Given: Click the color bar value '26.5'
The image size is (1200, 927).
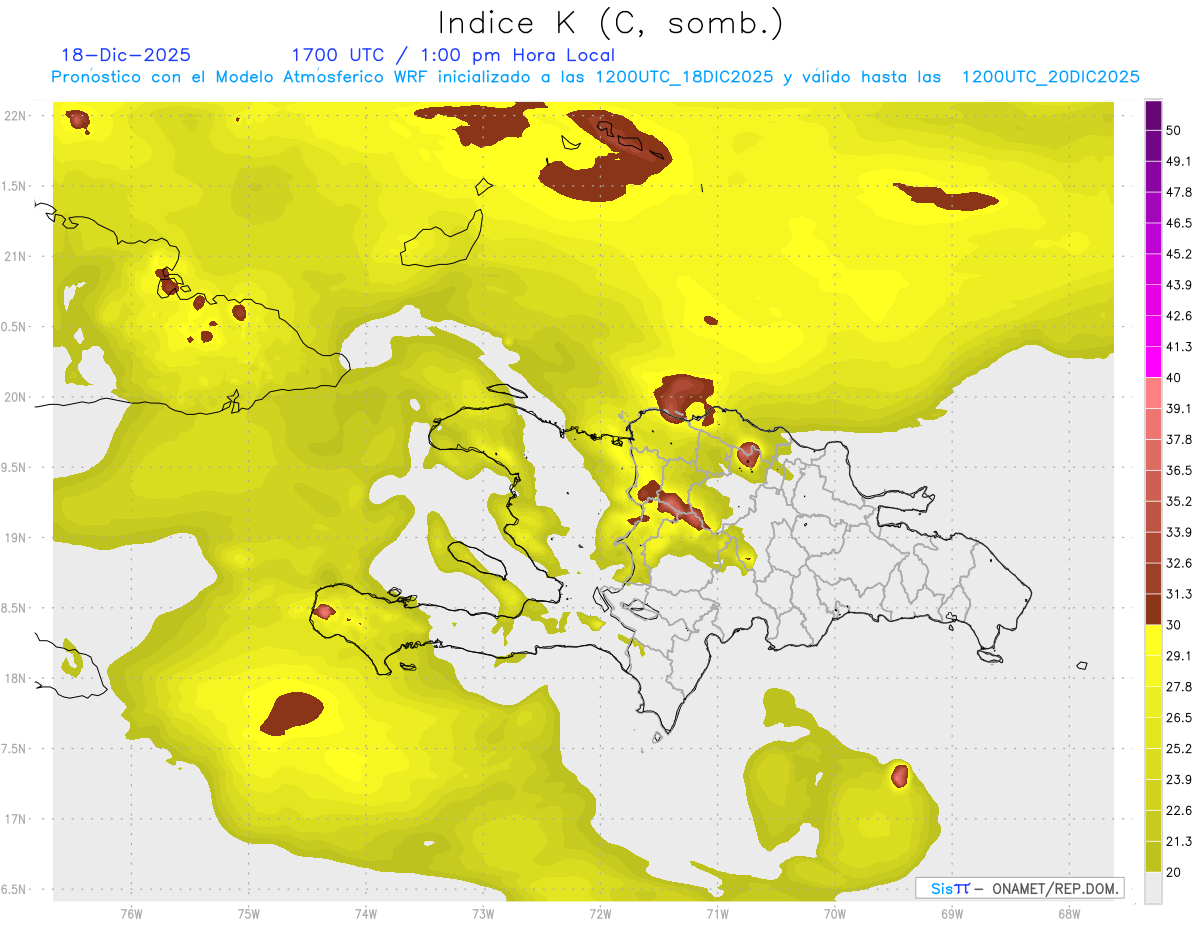Looking at the screenshot, I should pyautogui.click(x=1178, y=718).
